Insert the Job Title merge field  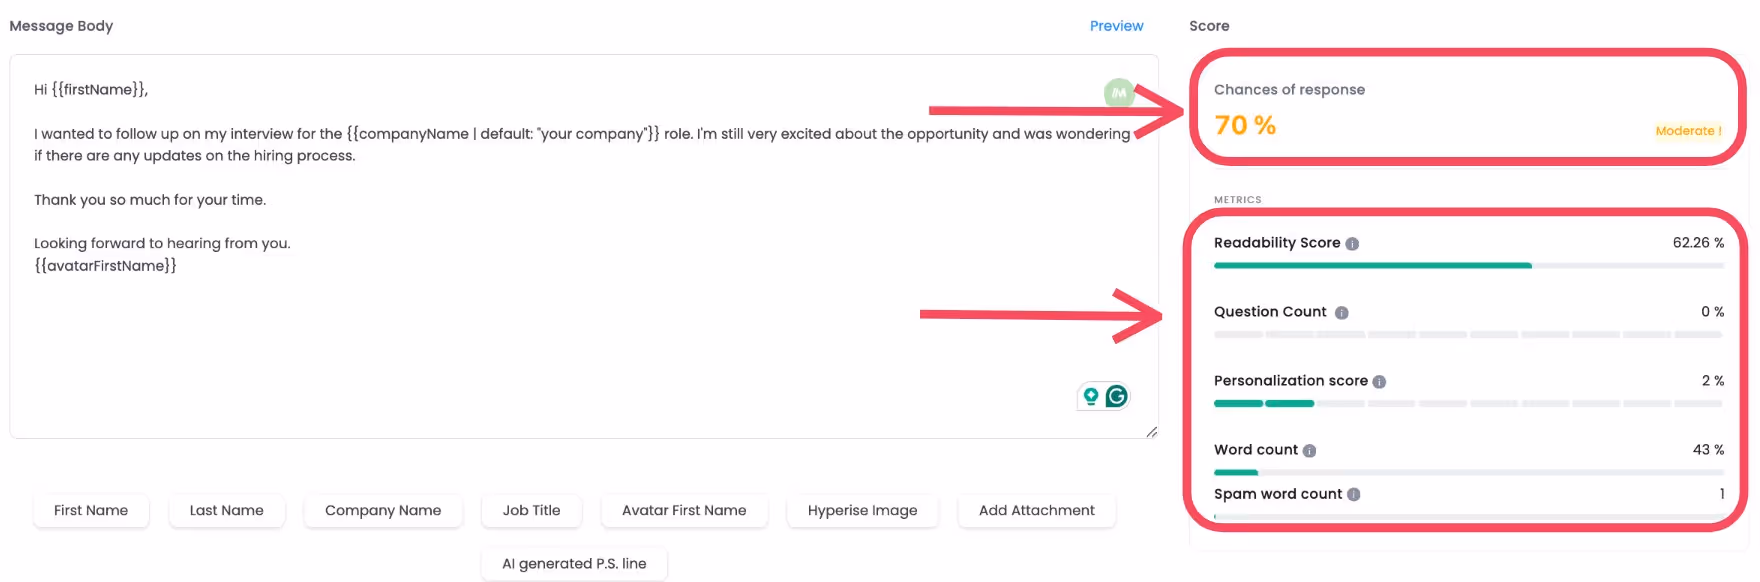point(532,510)
